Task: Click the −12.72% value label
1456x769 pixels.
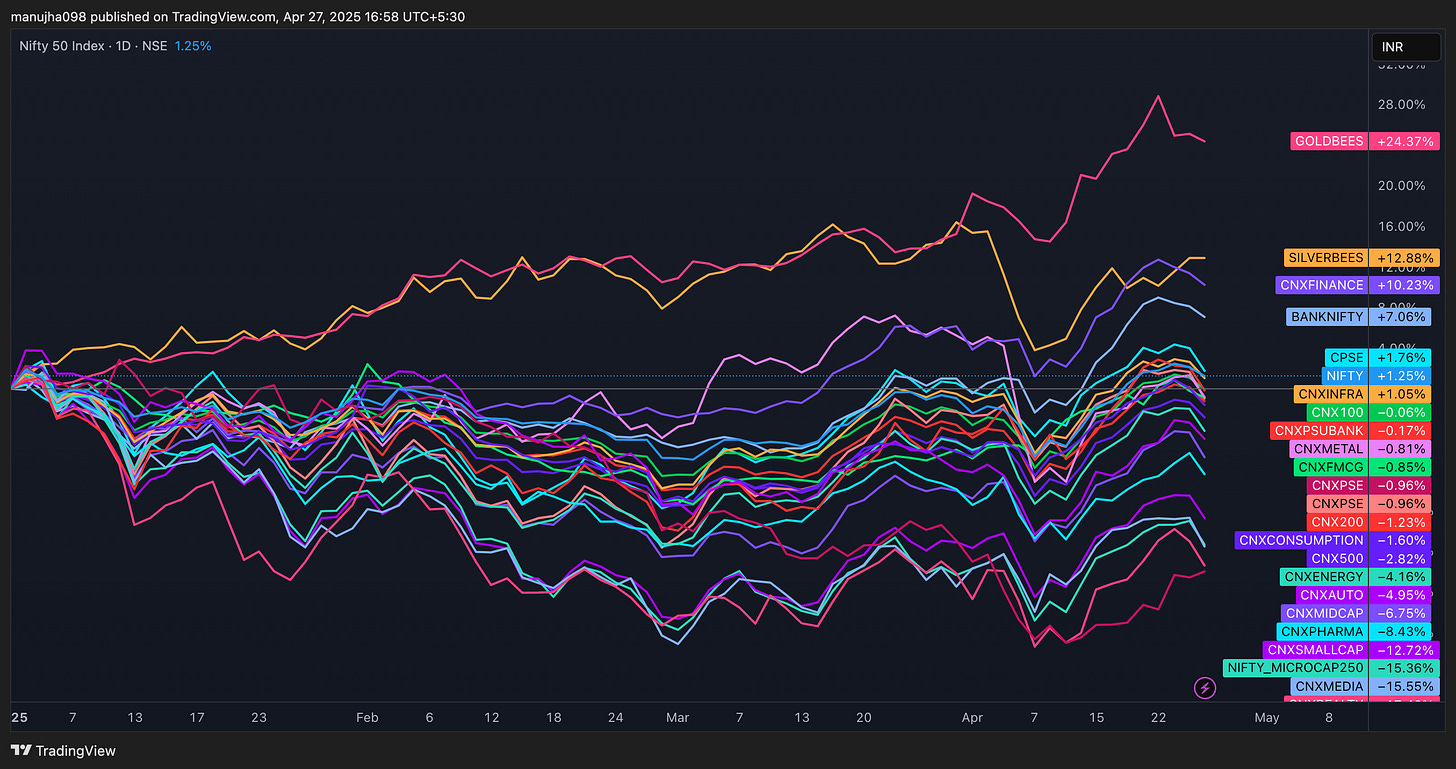Action: (x=1404, y=650)
